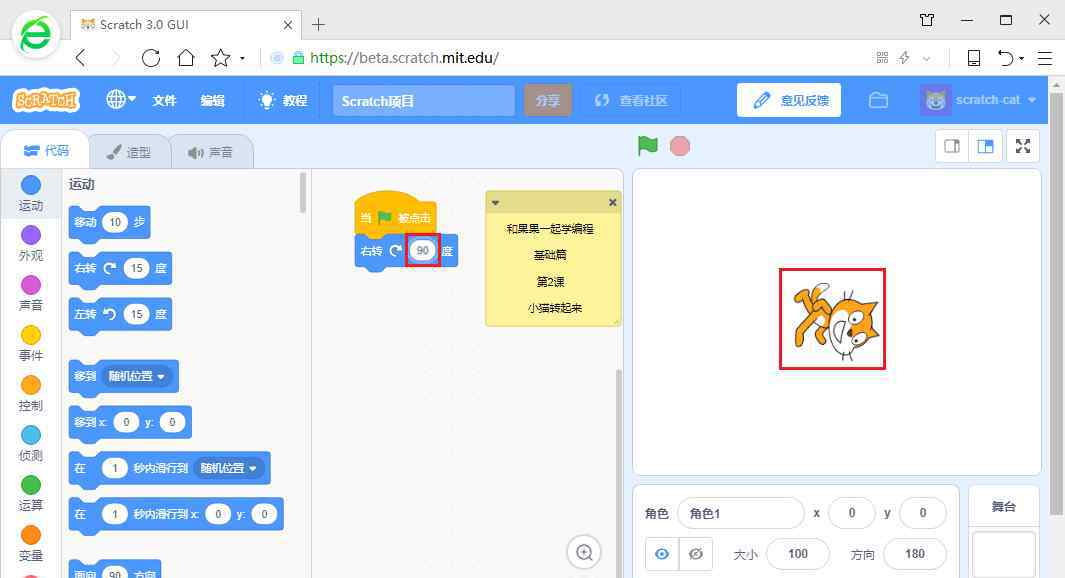Select the 外观 block category
Viewport: 1065px width, 578px height.
(31, 244)
